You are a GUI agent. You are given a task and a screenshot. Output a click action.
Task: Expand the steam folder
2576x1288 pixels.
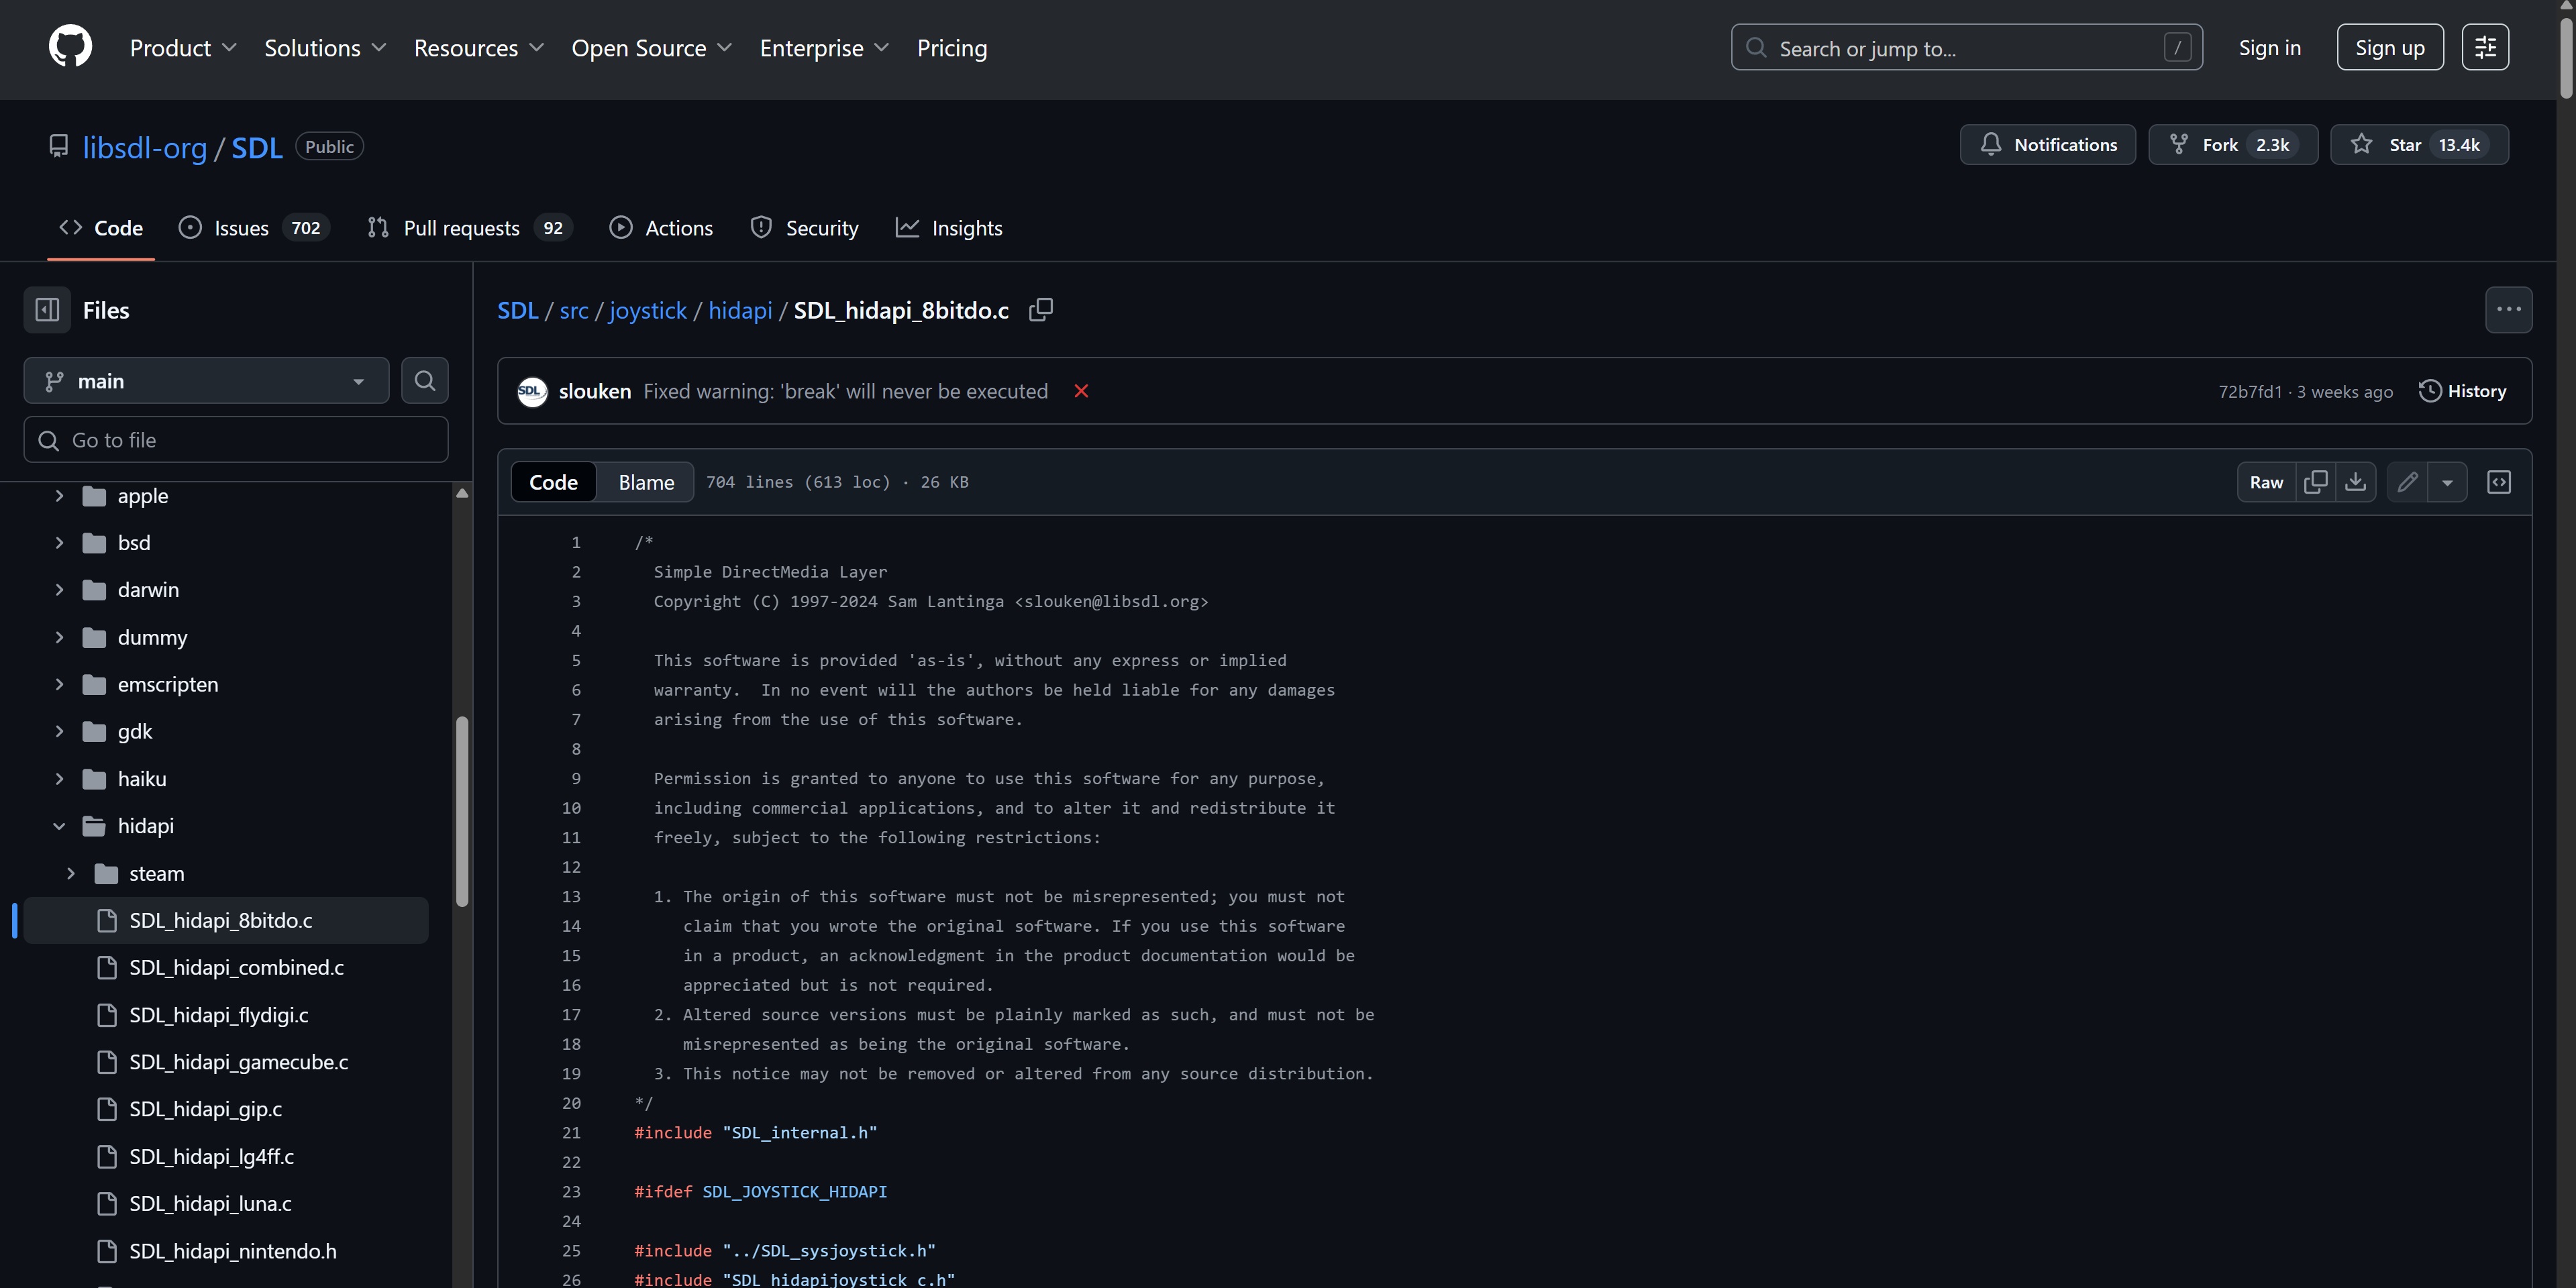(x=71, y=873)
